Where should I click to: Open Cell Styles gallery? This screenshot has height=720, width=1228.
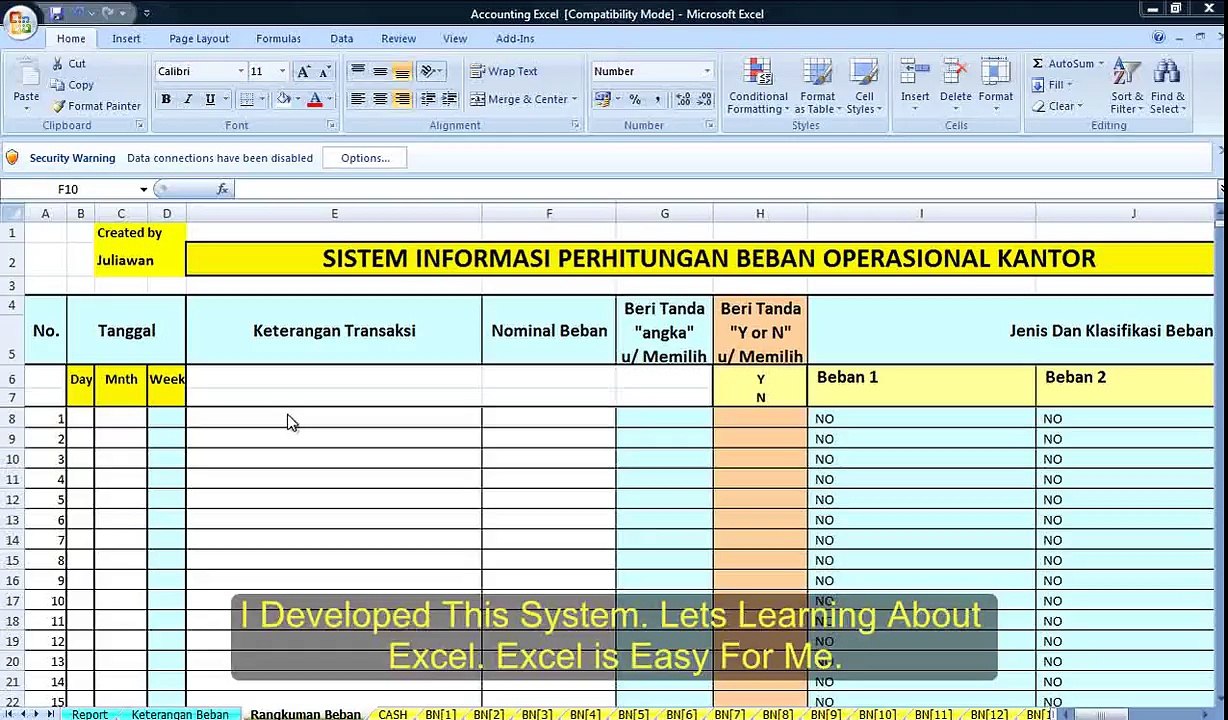click(x=864, y=87)
